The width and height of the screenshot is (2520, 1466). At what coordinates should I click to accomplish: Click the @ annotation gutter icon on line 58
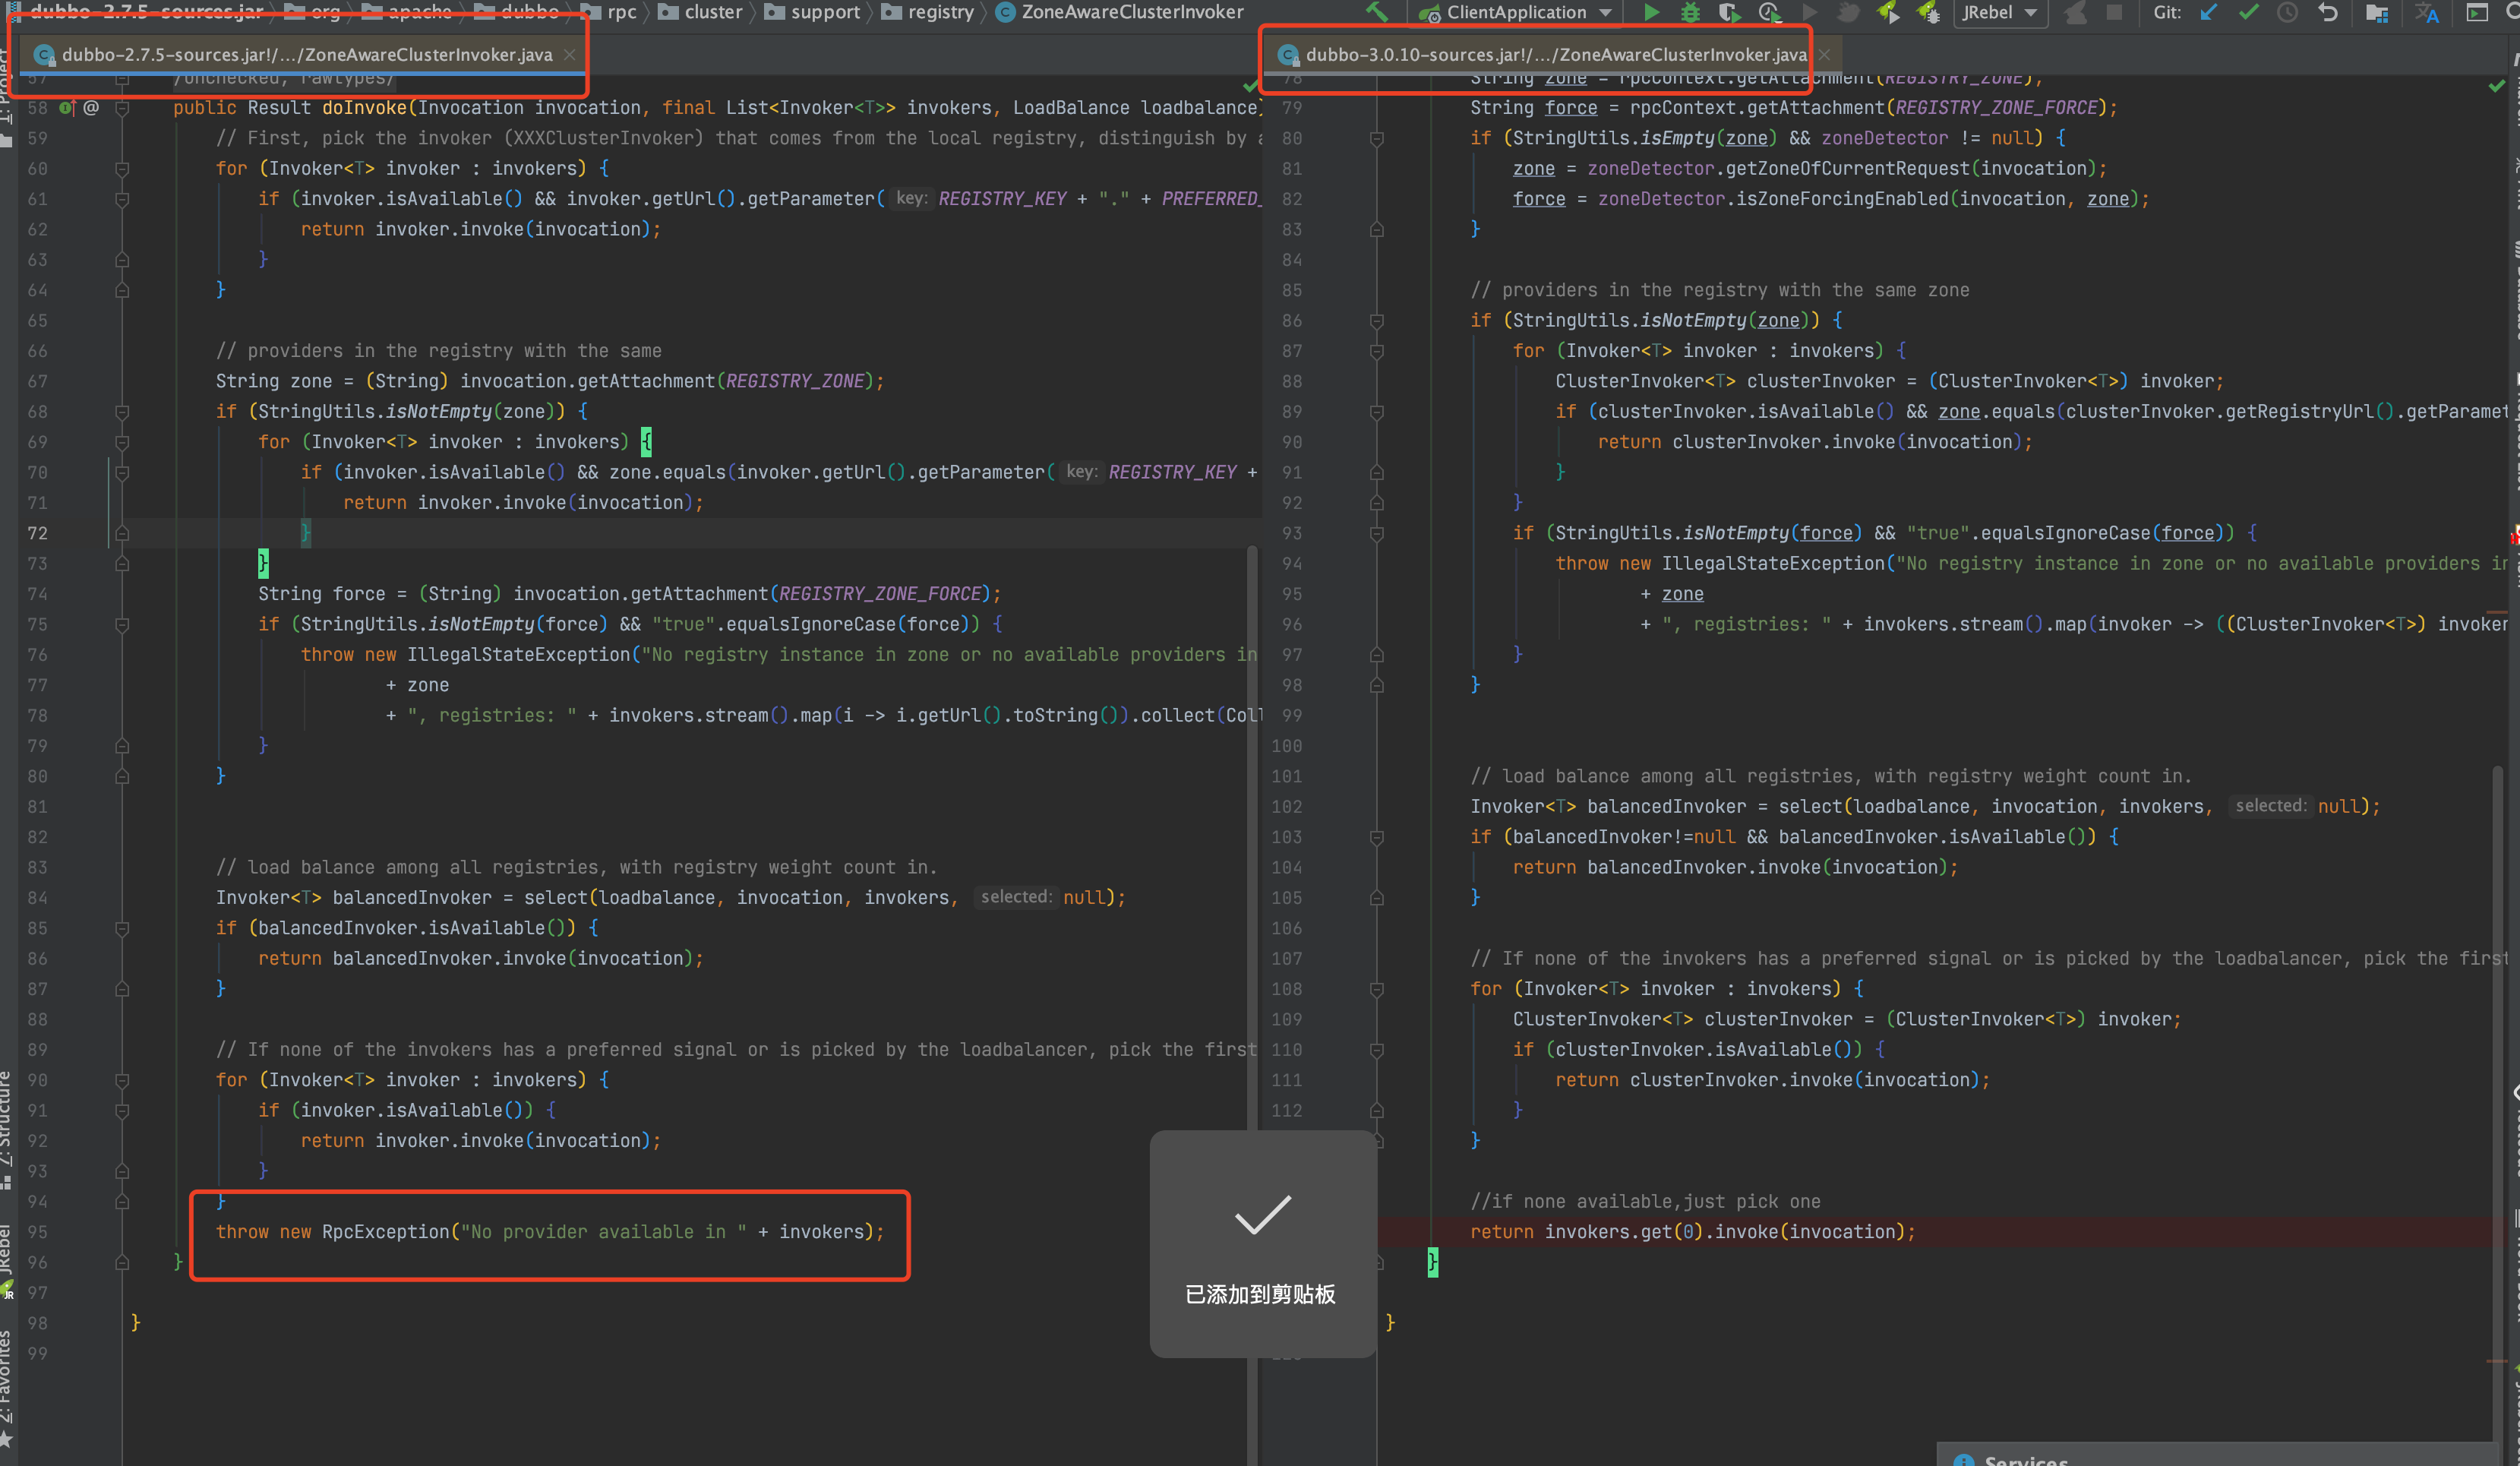(91, 107)
